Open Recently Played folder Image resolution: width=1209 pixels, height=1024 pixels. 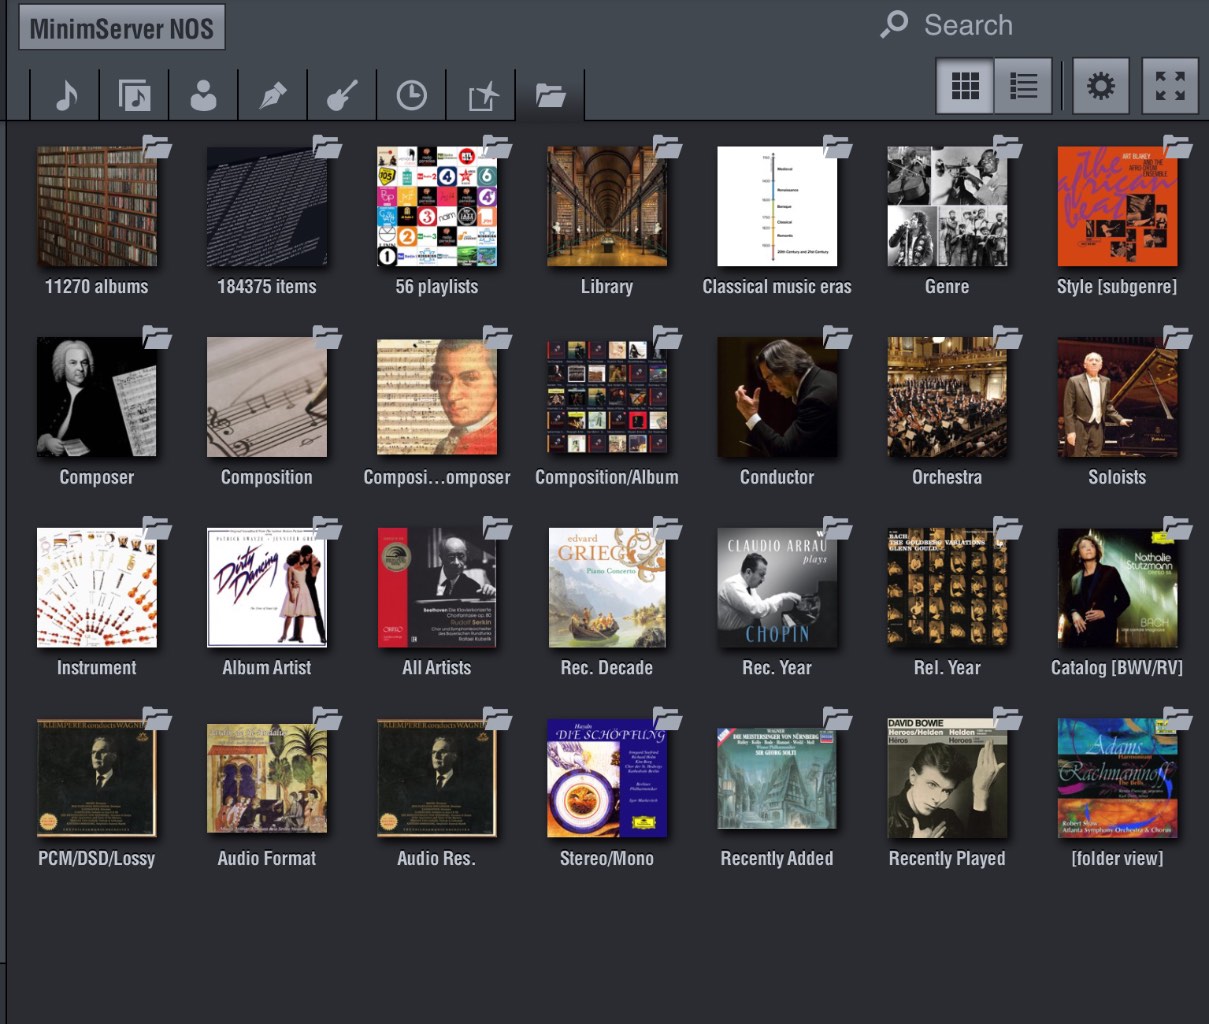point(947,778)
